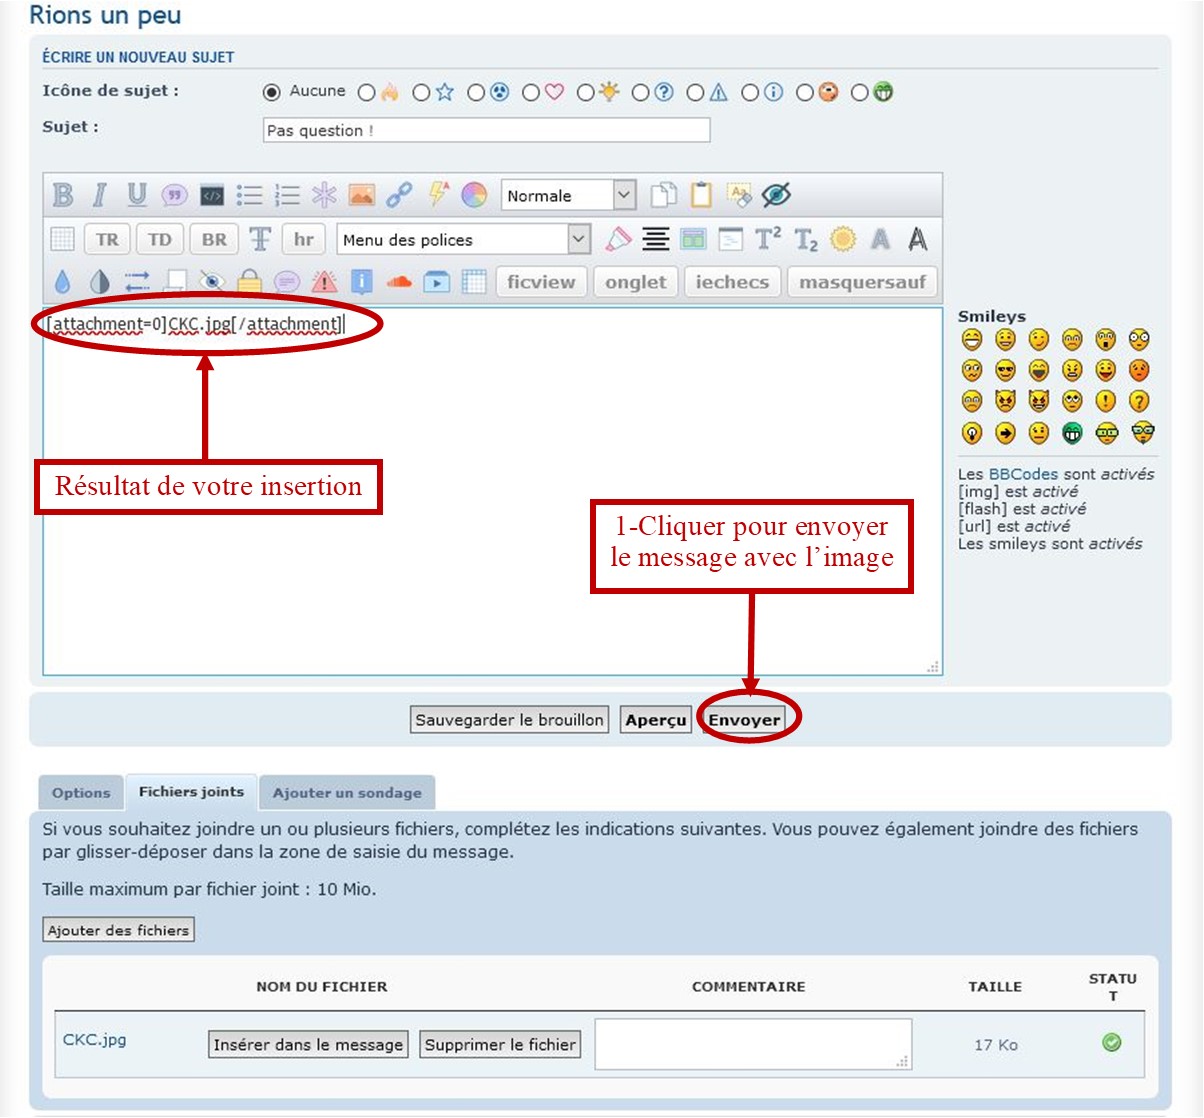Open the 'Ajouter un sondage' tab
The height and width of the screenshot is (1118, 1204).
coord(347,793)
